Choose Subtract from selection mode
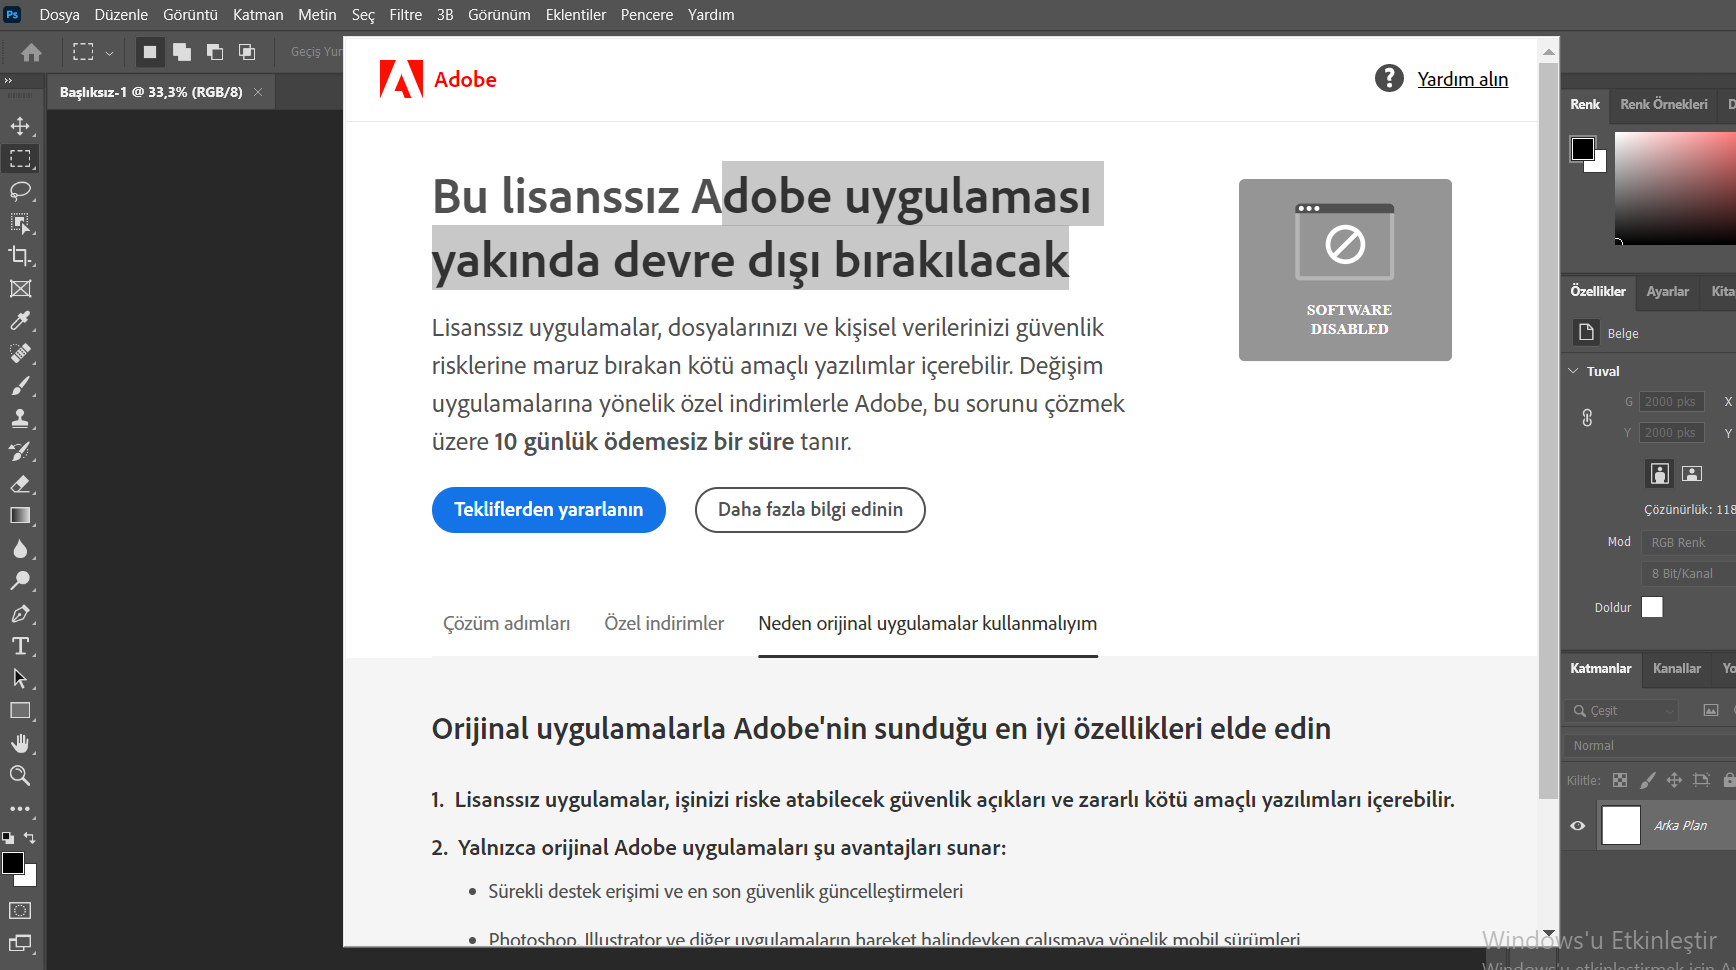1736x970 pixels. [214, 52]
